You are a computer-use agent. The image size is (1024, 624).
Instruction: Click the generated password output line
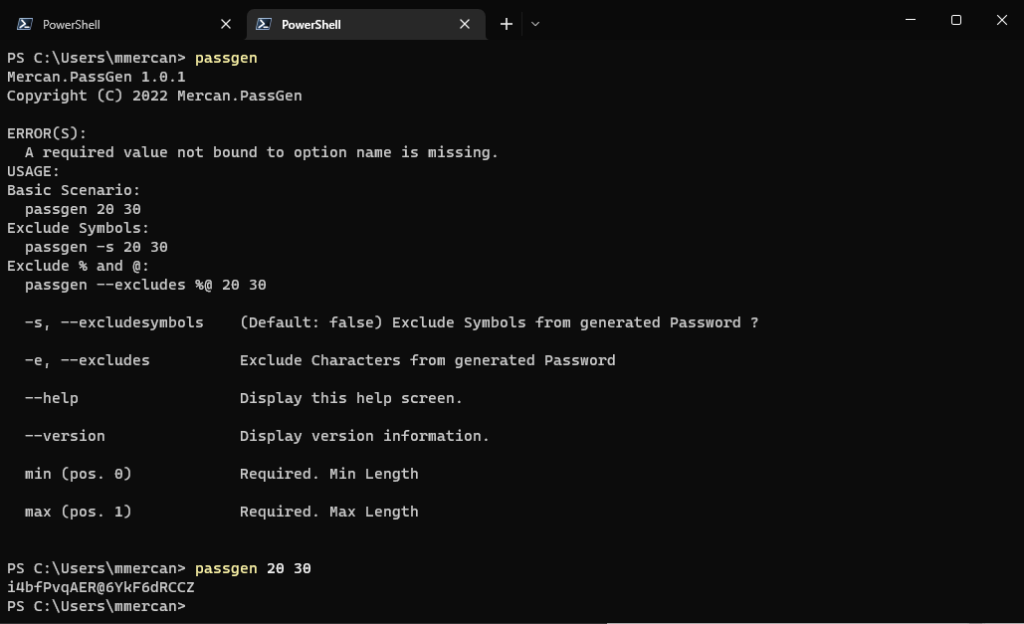click(x=101, y=587)
